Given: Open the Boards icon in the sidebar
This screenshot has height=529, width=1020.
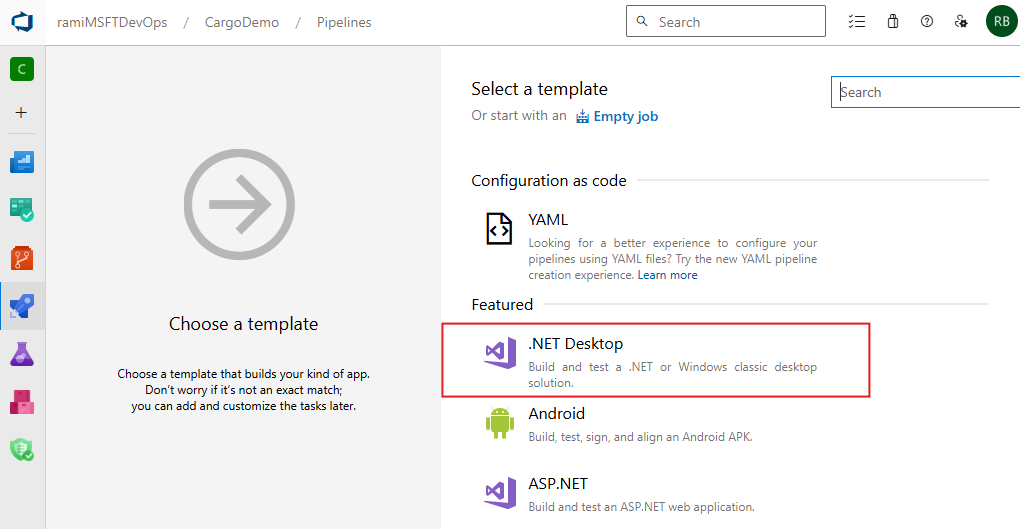Looking at the screenshot, I should point(22,210).
